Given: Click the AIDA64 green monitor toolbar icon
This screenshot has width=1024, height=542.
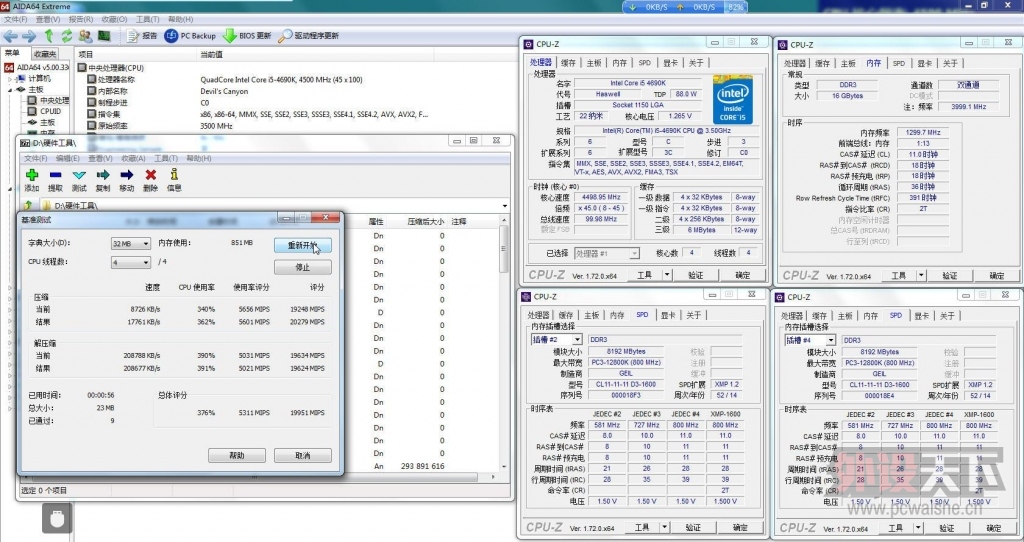Looking at the screenshot, I should (104, 36).
